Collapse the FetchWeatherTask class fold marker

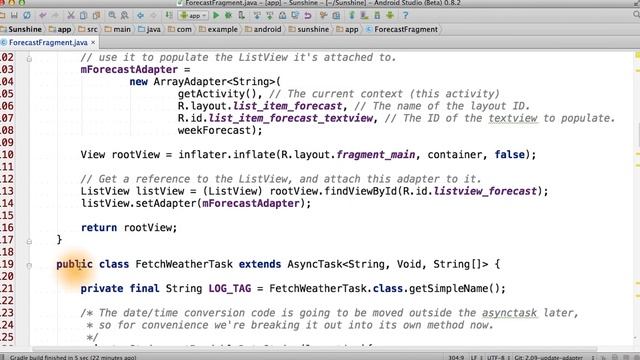(x=29, y=266)
